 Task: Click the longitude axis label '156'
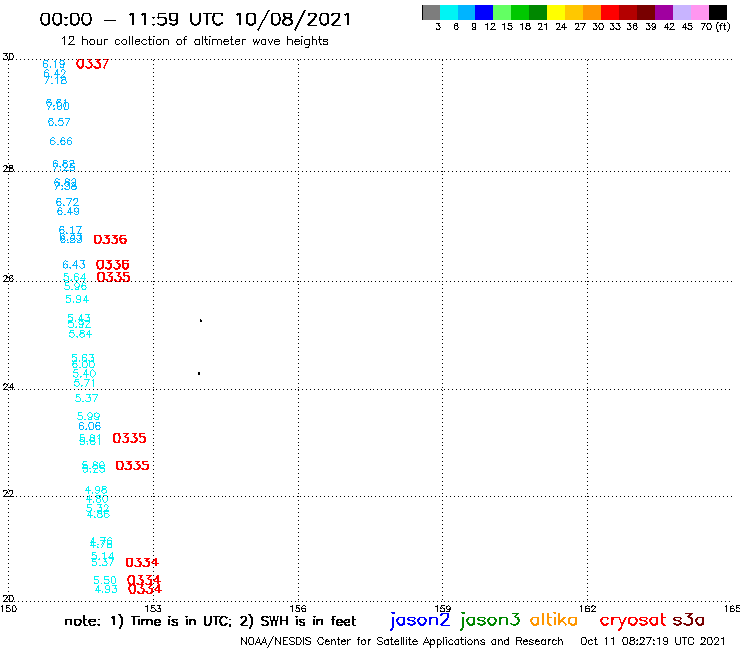[298, 608]
